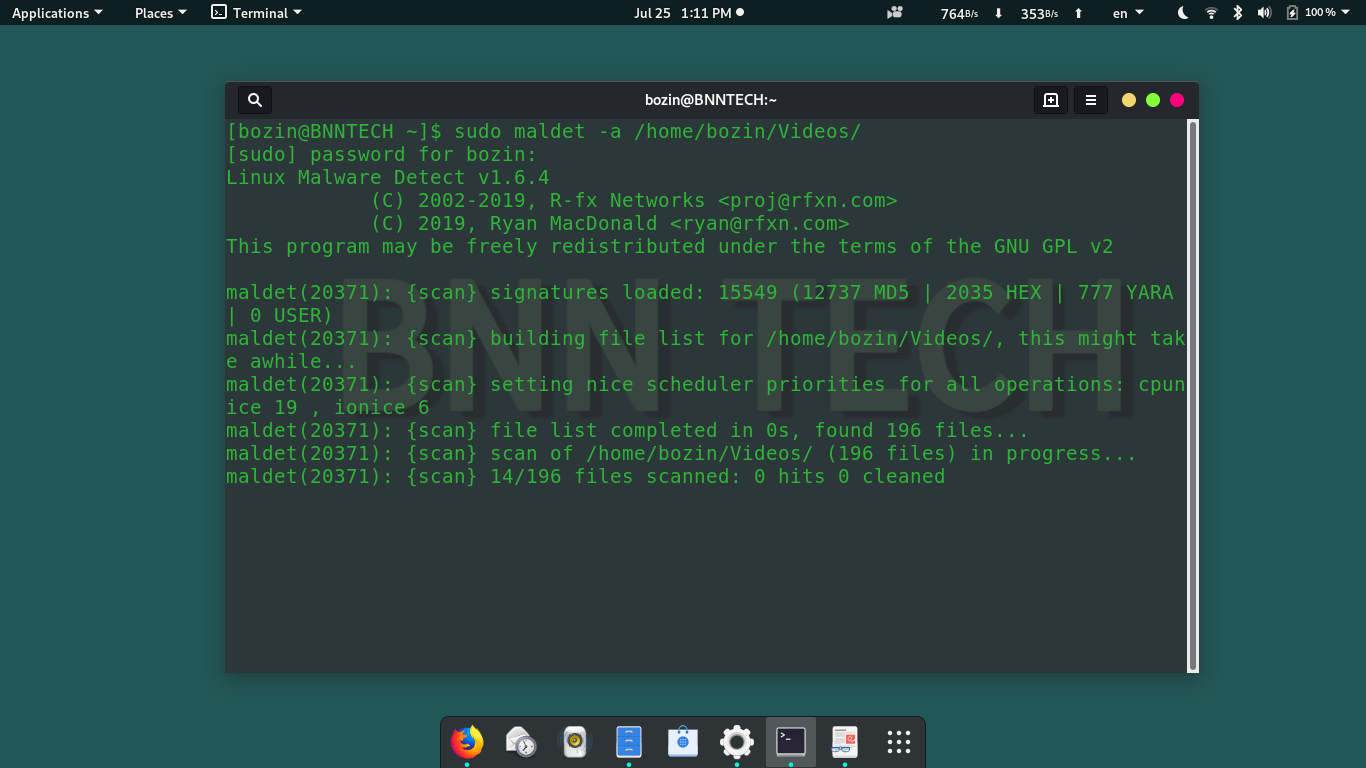Select the Terminal icon in the dock

click(x=790, y=742)
